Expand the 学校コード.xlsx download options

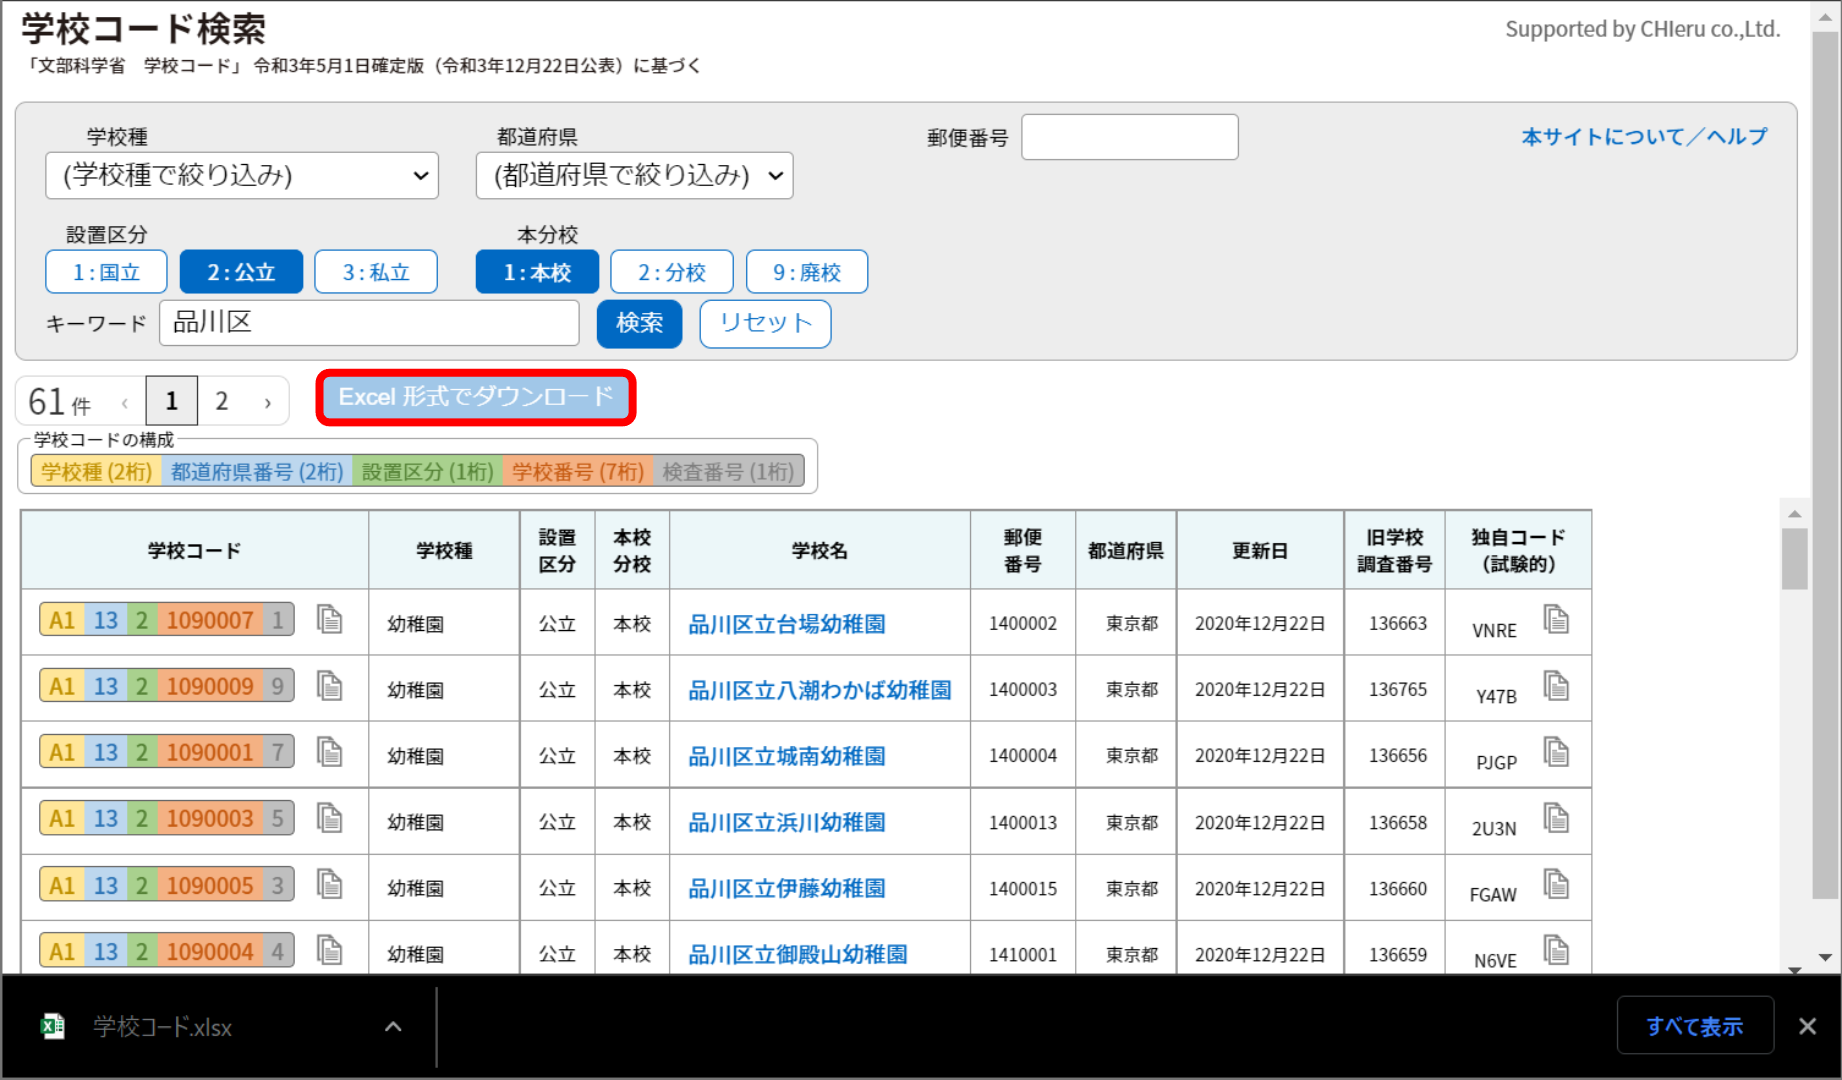click(393, 1026)
